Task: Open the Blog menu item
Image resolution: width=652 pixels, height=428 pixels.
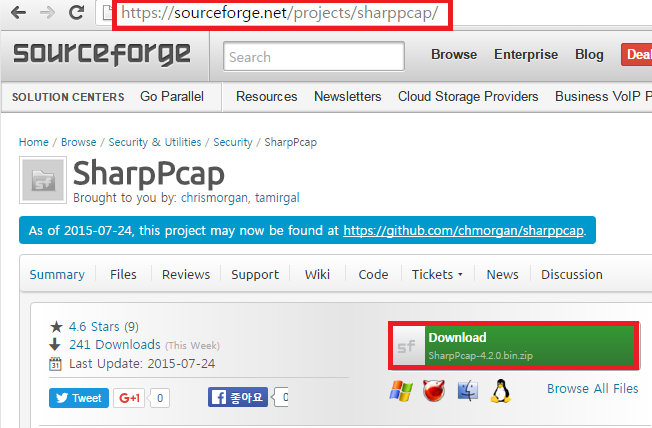Action: (x=589, y=54)
